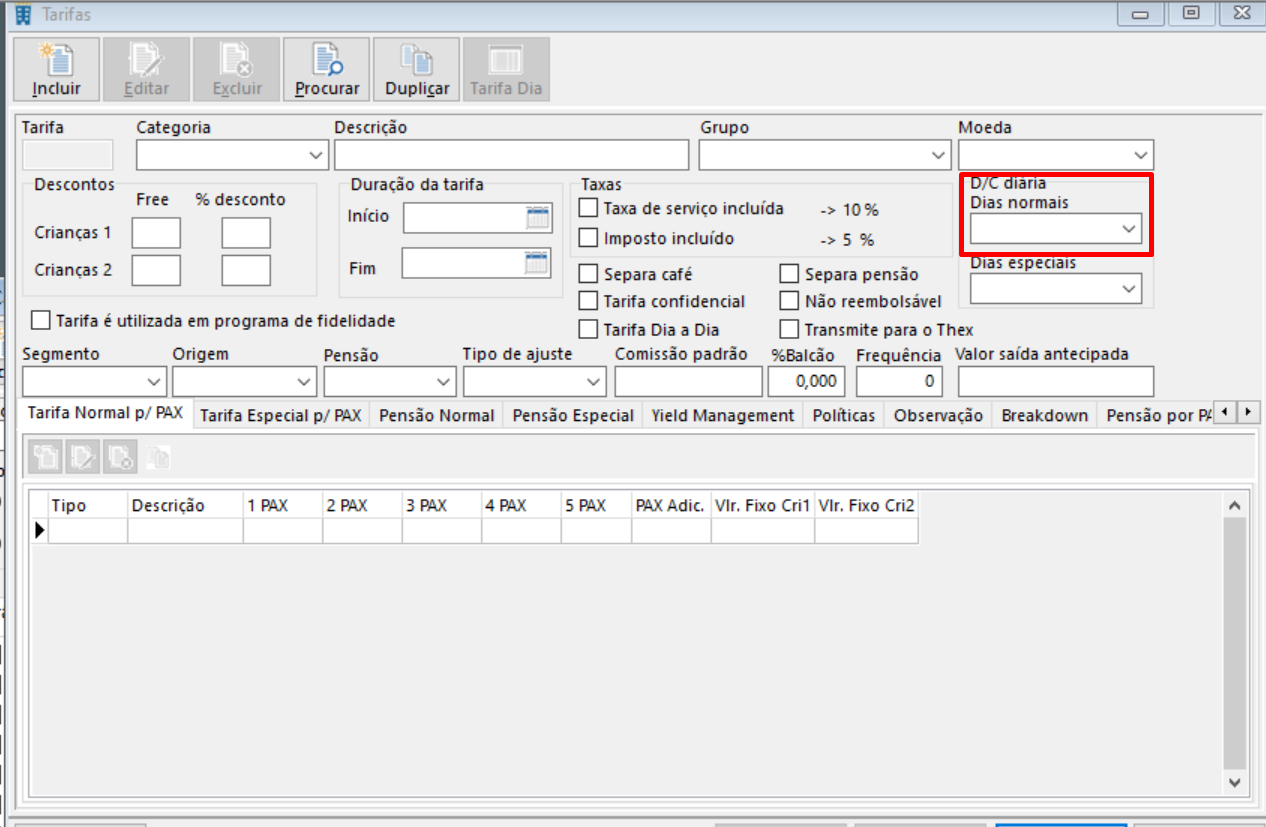1266x827 pixels.
Task: Switch to the Pensão Especial tab
Action: (573, 416)
